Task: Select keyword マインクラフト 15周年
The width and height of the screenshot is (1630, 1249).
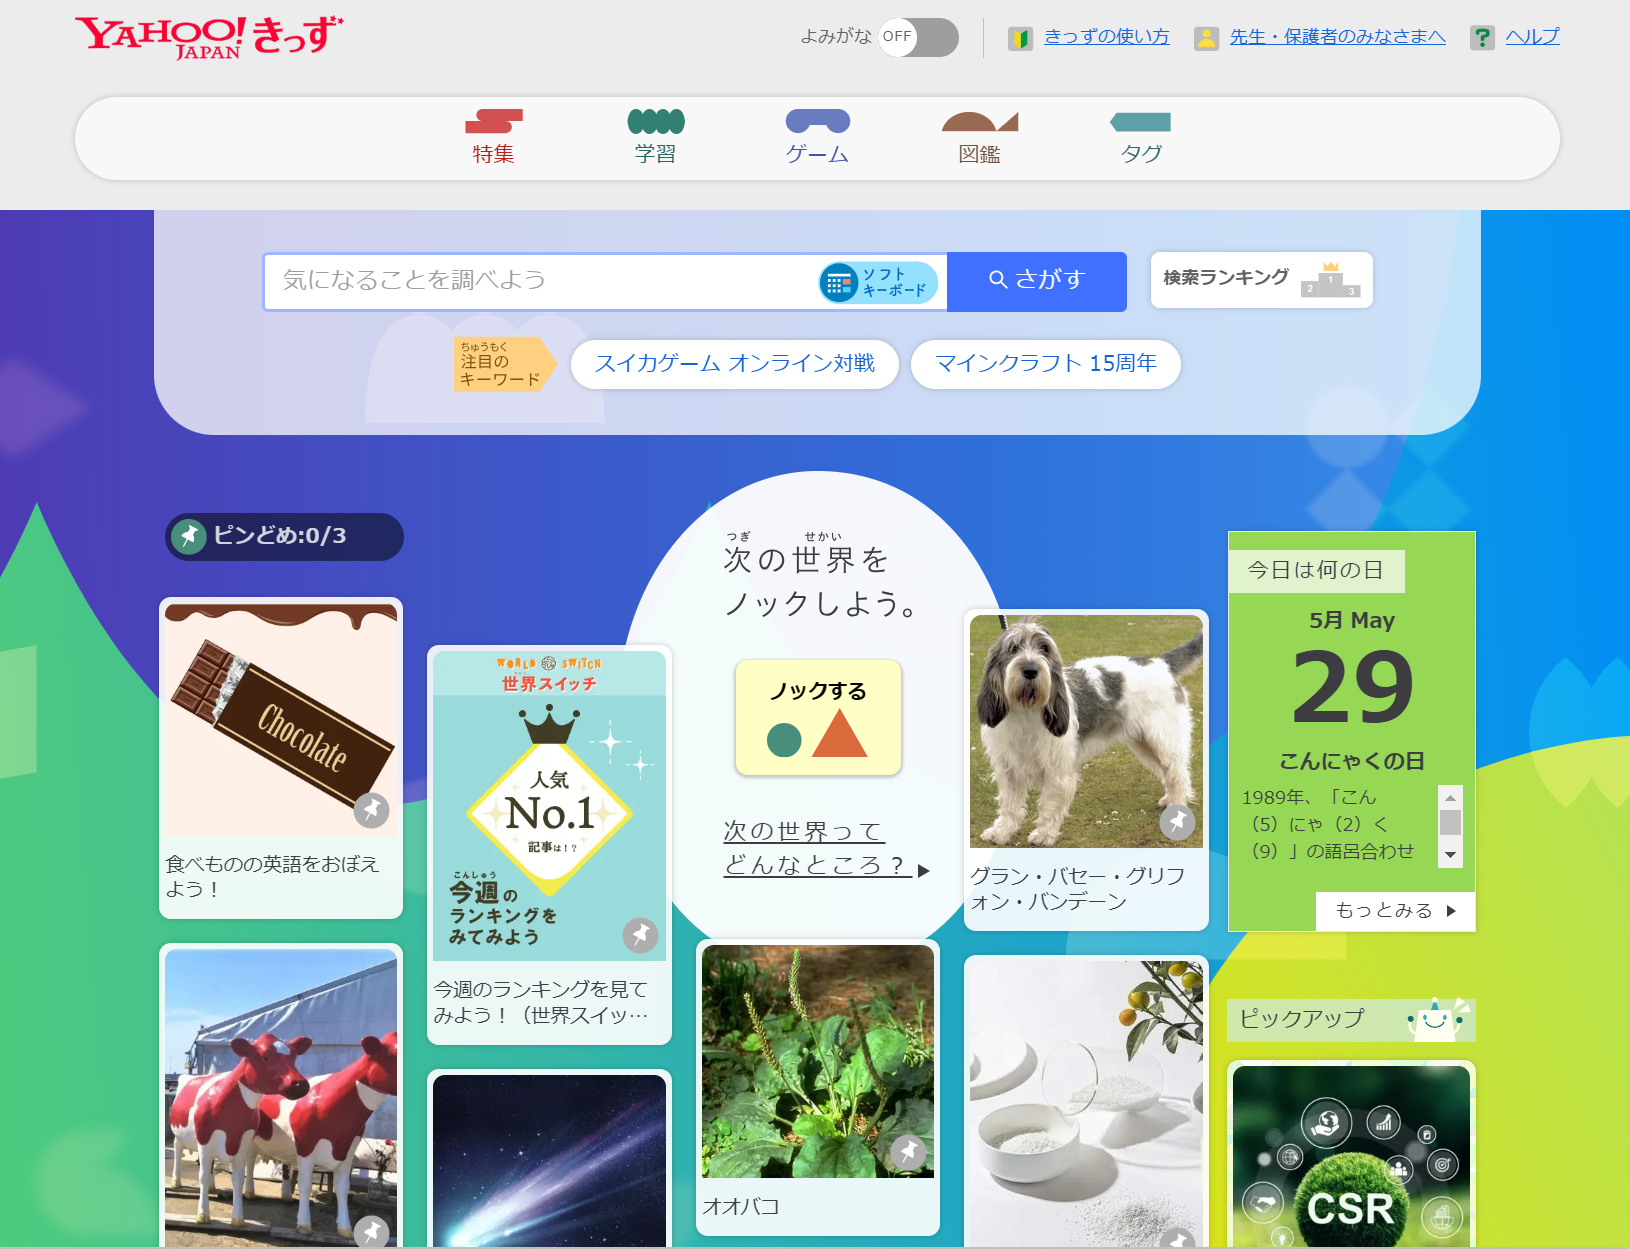Action: (1045, 363)
